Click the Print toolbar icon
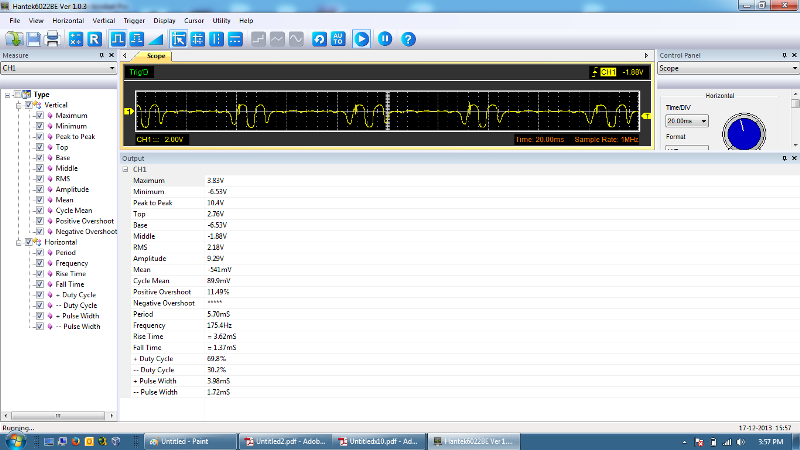The width and height of the screenshot is (800, 450). coord(52,39)
